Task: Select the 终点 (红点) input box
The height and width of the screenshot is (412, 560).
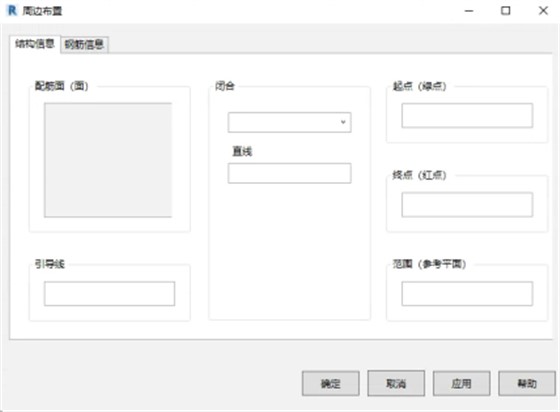Action: pyautogui.click(x=467, y=205)
